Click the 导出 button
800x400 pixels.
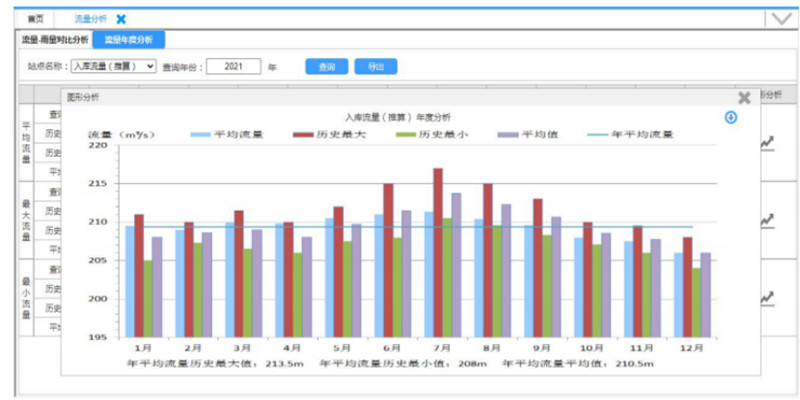(375, 66)
